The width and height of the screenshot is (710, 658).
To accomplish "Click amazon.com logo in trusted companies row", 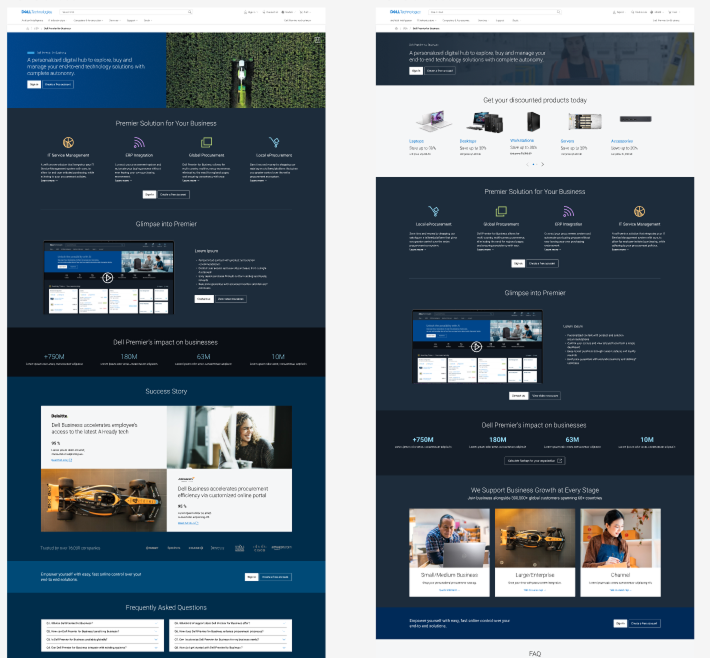I will click(281, 548).
